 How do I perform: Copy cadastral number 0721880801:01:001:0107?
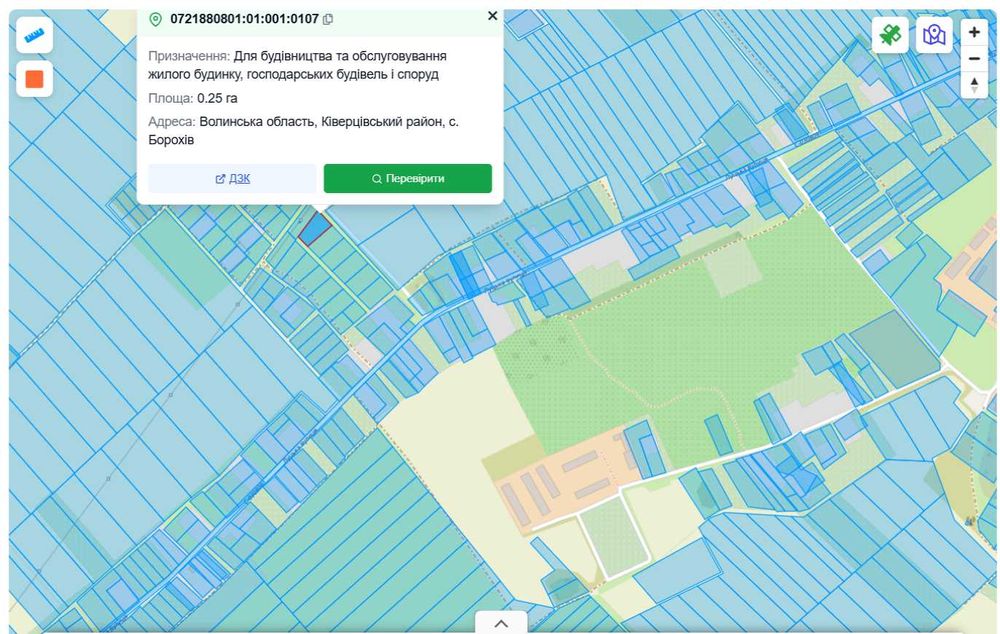[x=328, y=19]
